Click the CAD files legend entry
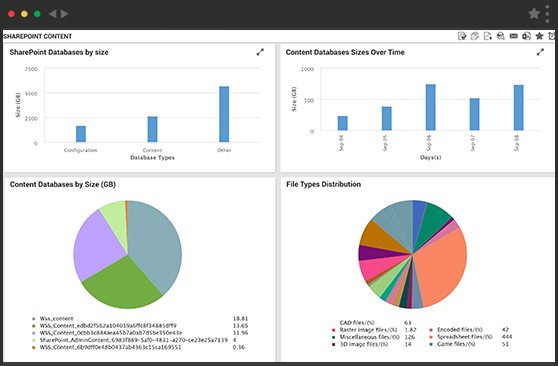This screenshot has height=366, width=558. [357, 323]
